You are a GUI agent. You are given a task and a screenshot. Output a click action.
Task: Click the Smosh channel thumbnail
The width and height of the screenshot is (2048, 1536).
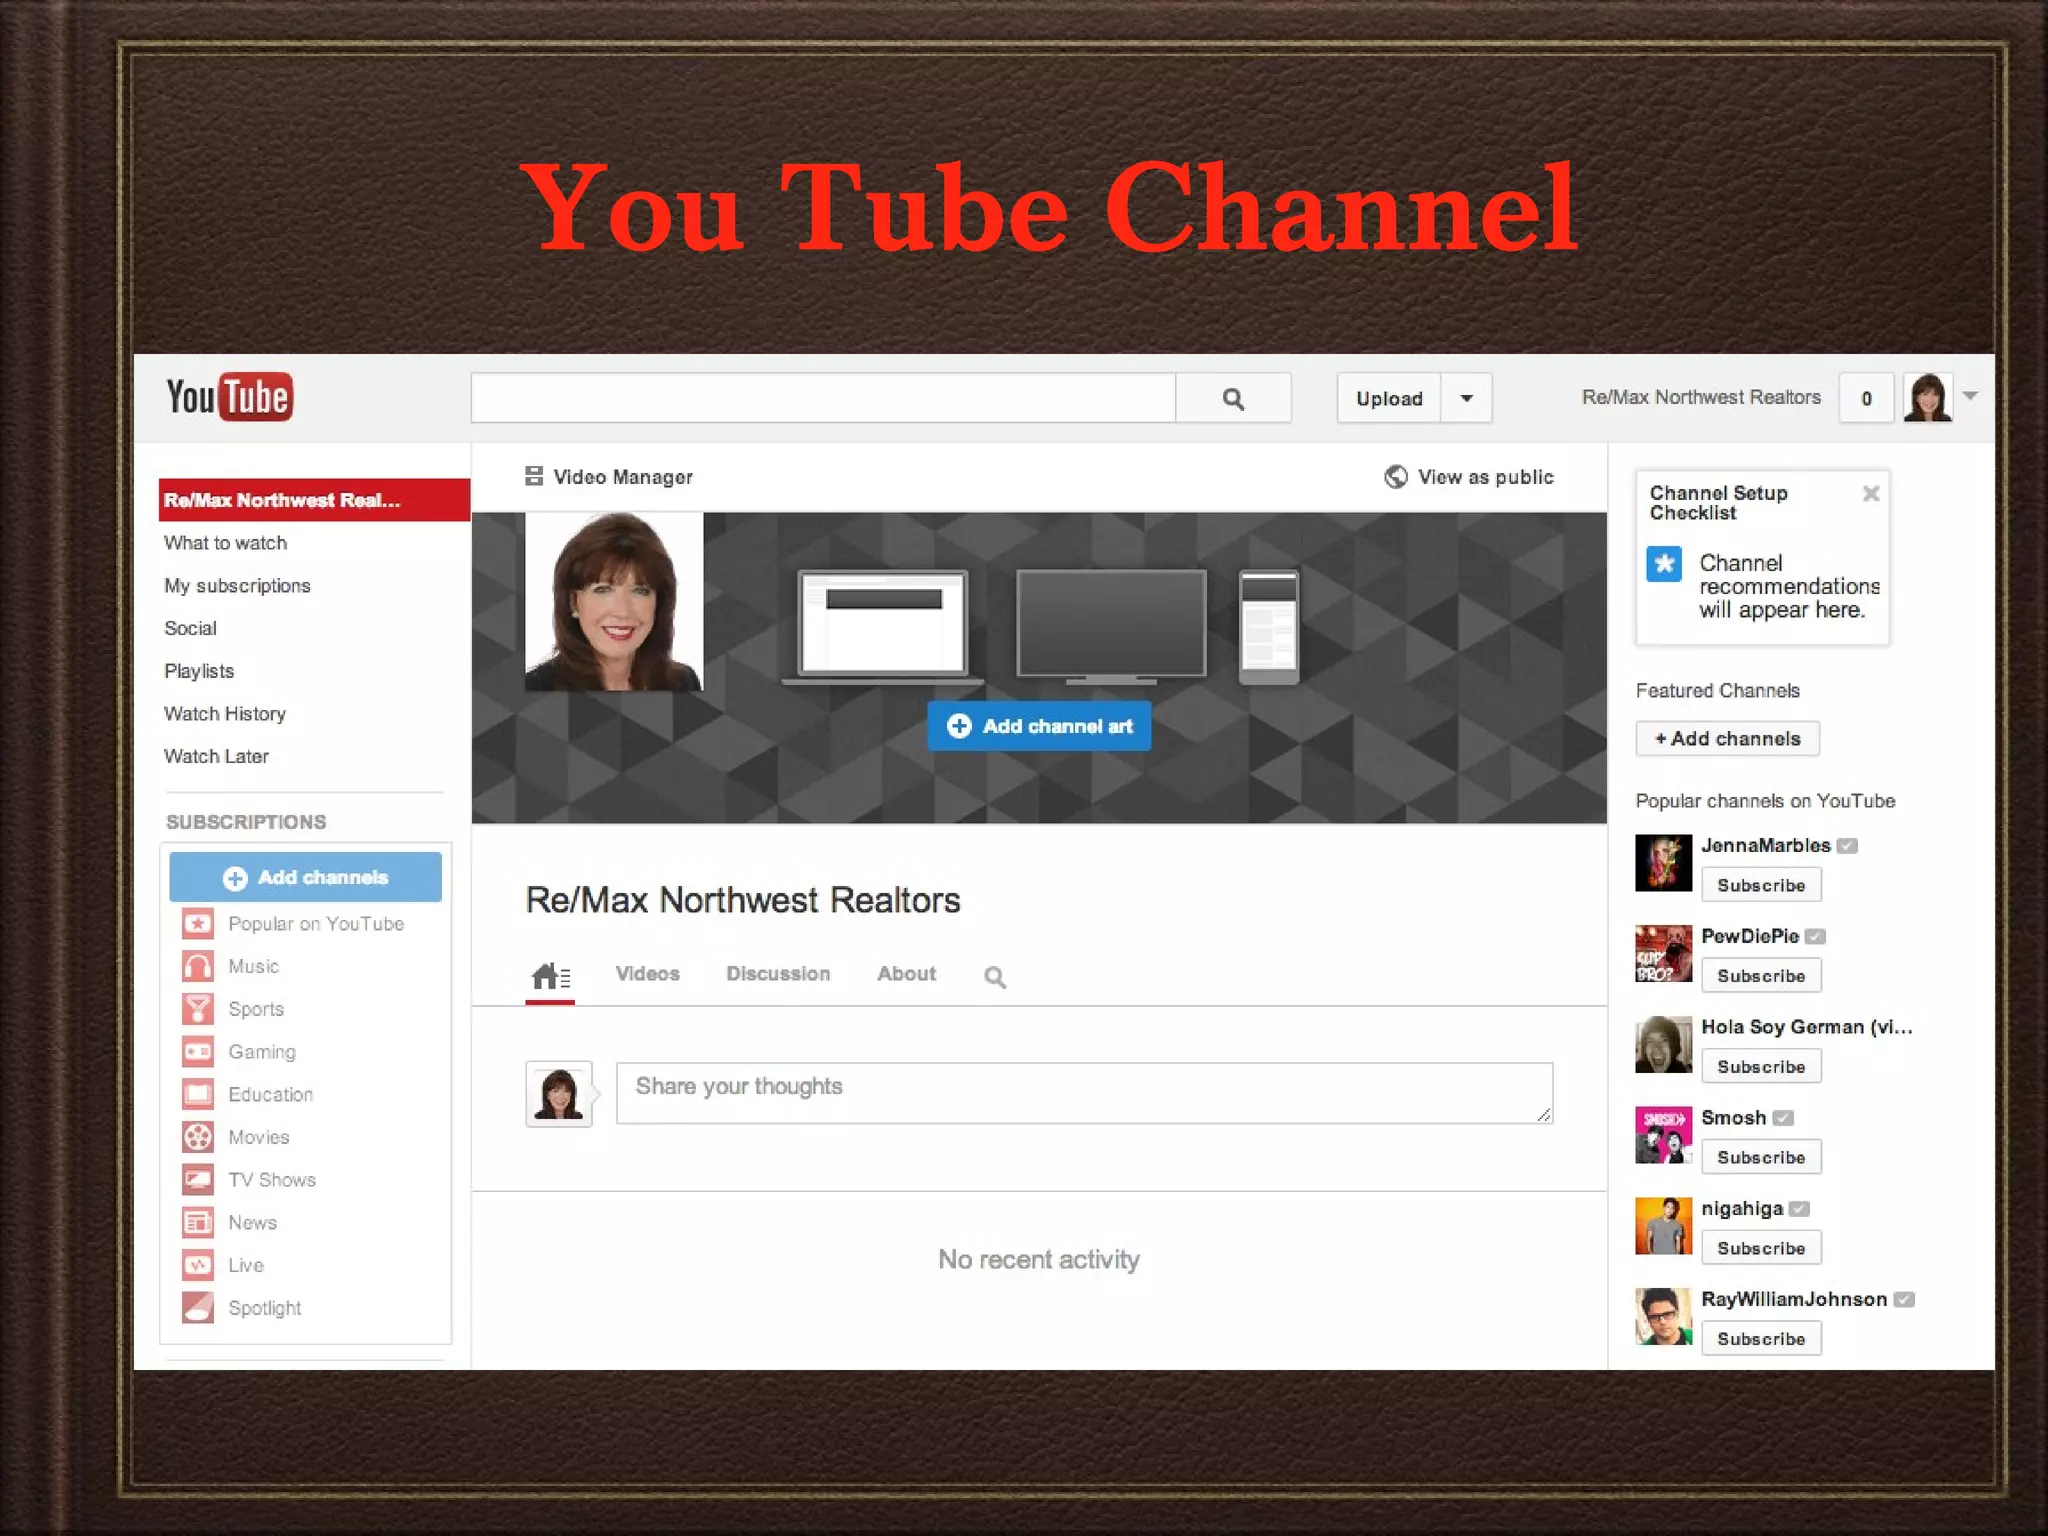coord(1664,1135)
